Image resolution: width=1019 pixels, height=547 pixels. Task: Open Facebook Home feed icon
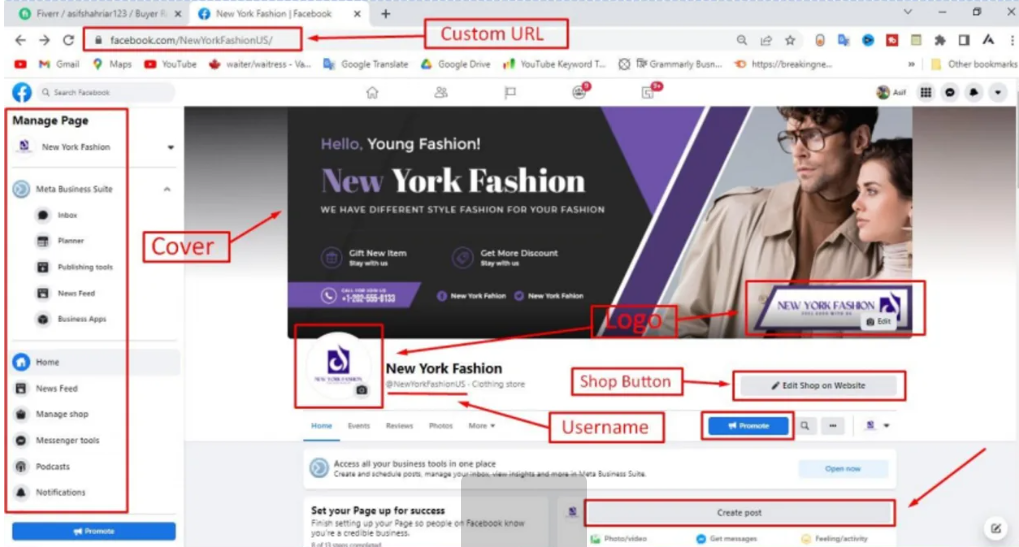click(x=372, y=93)
